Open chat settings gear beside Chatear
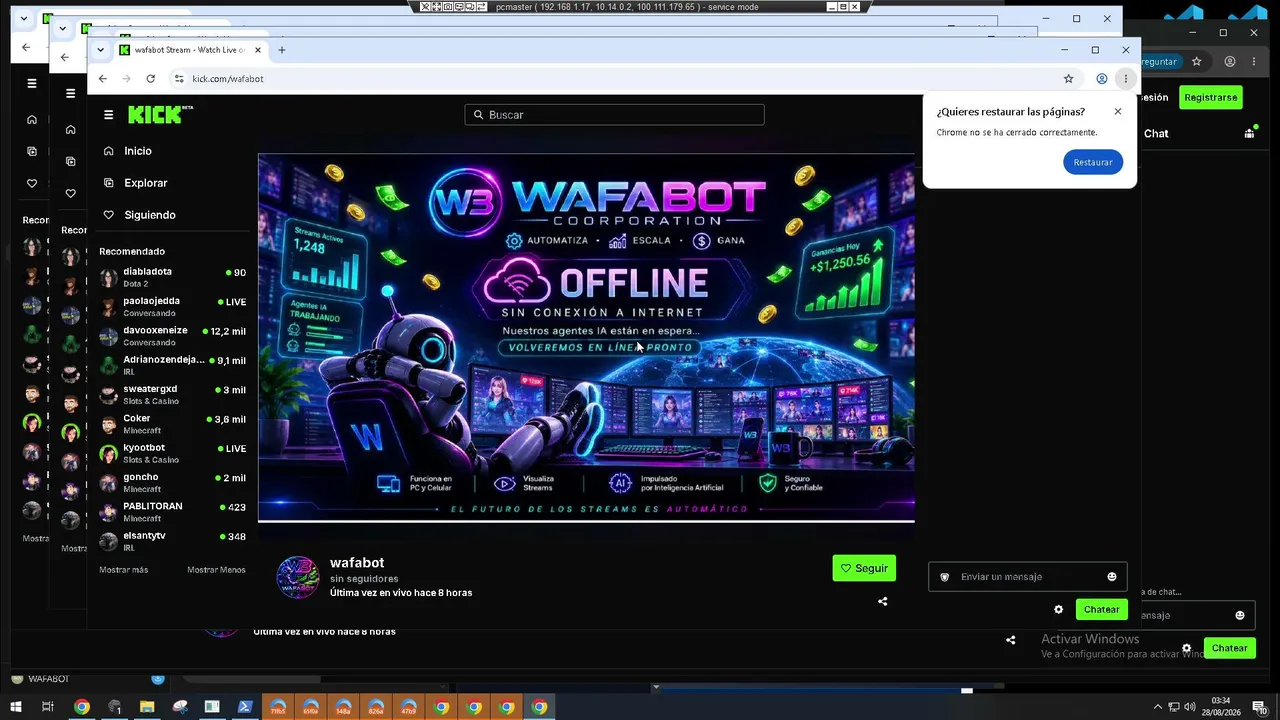Screen dimensions: 1280x720 [1059, 609]
